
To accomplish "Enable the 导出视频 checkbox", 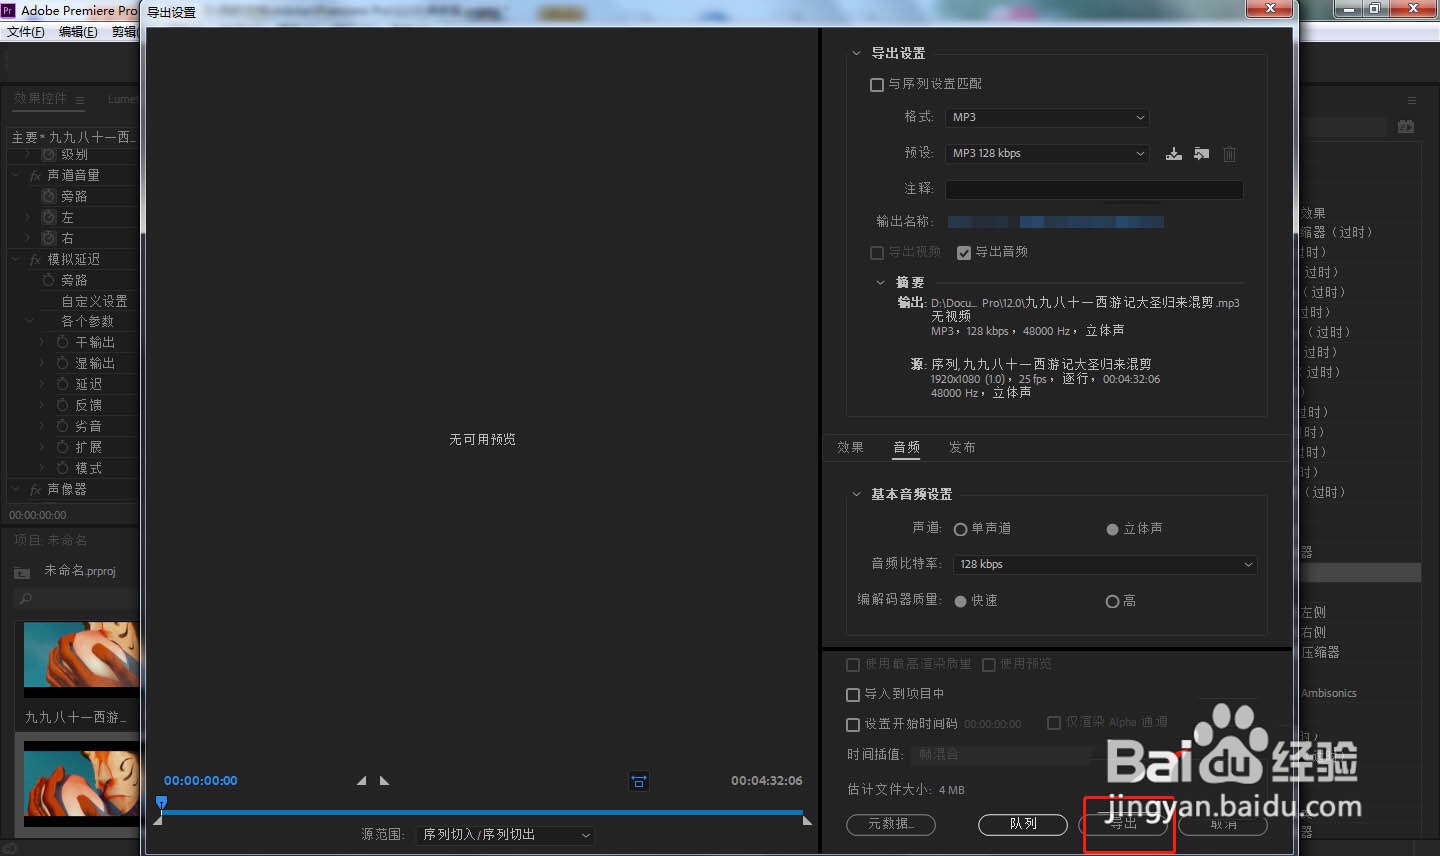I will (877, 252).
